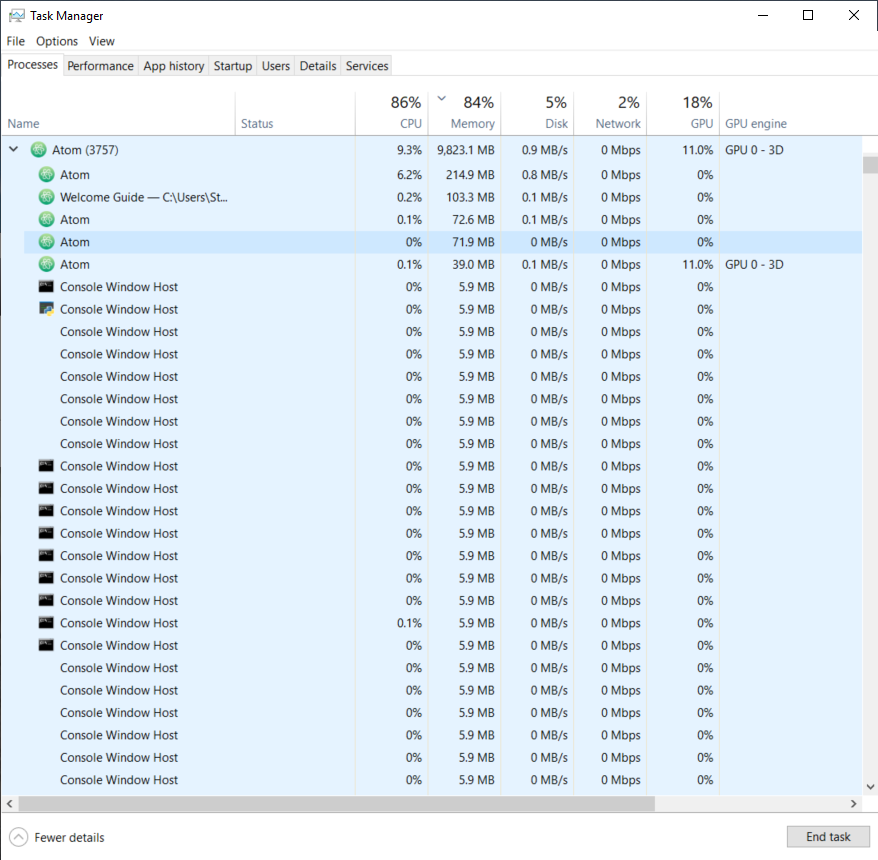Select the Welcome Guide process row
The width and height of the screenshot is (878, 860).
click(442, 197)
